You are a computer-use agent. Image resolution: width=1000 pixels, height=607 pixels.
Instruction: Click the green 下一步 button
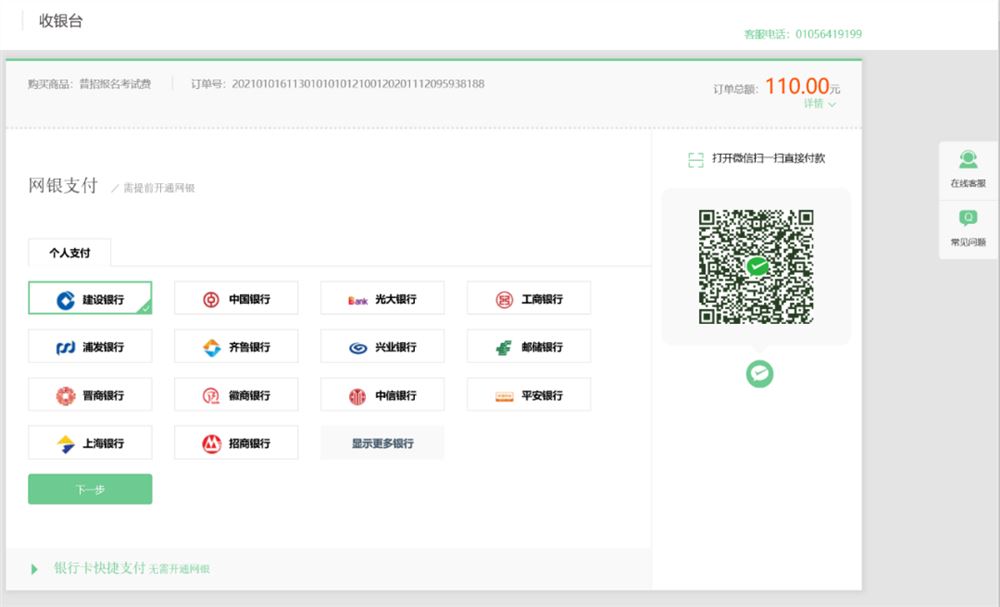tap(90, 489)
